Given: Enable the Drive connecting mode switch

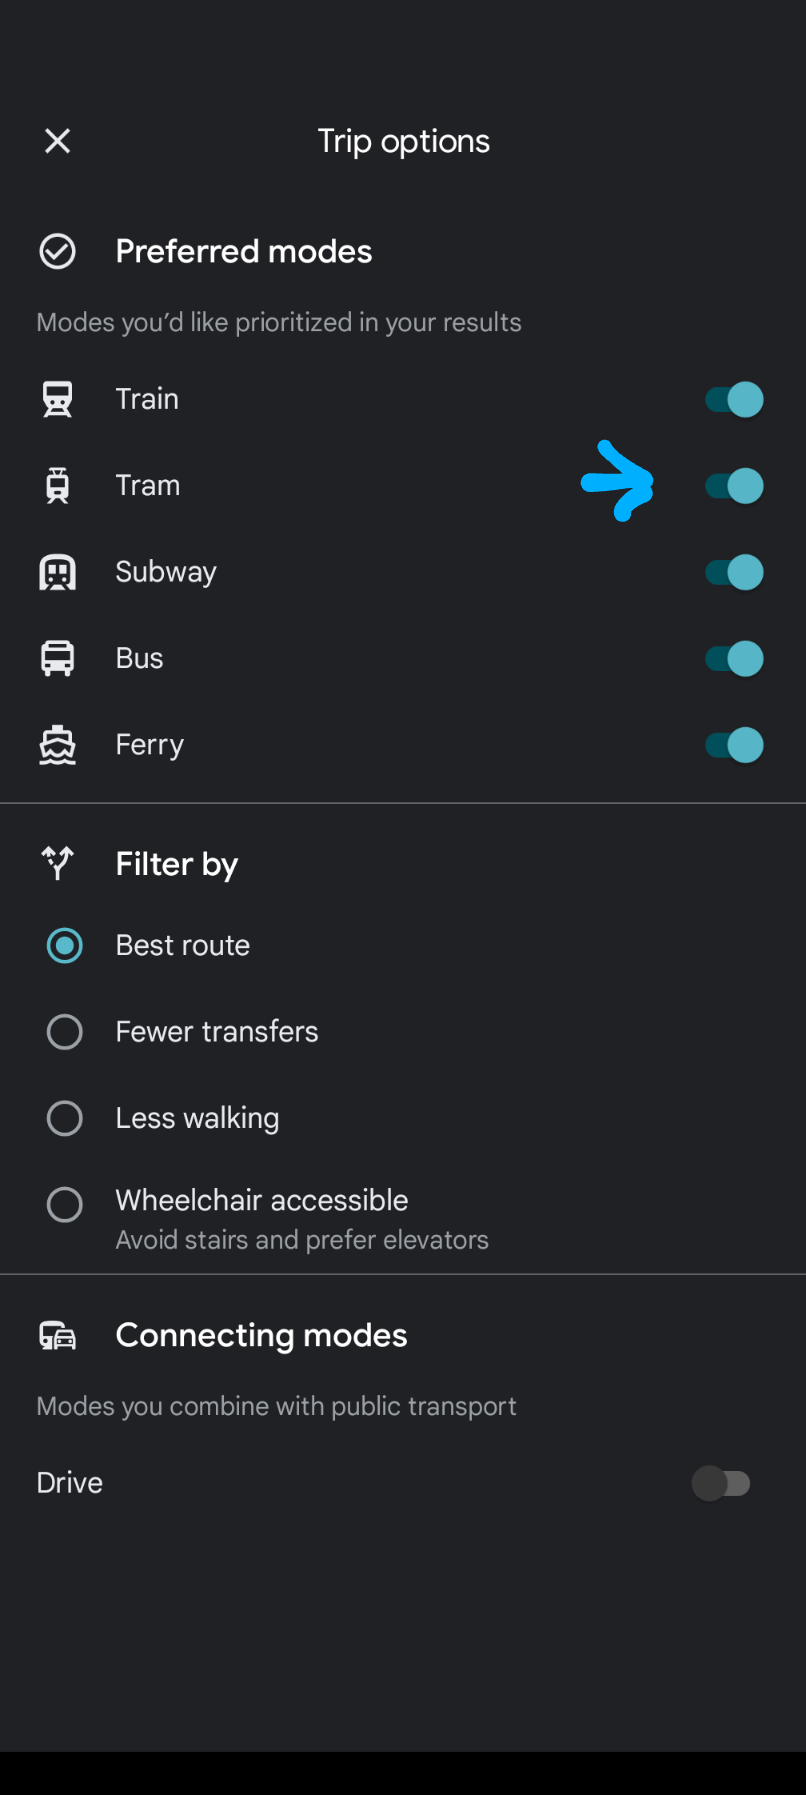Looking at the screenshot, I should (x=721, y=1483).
